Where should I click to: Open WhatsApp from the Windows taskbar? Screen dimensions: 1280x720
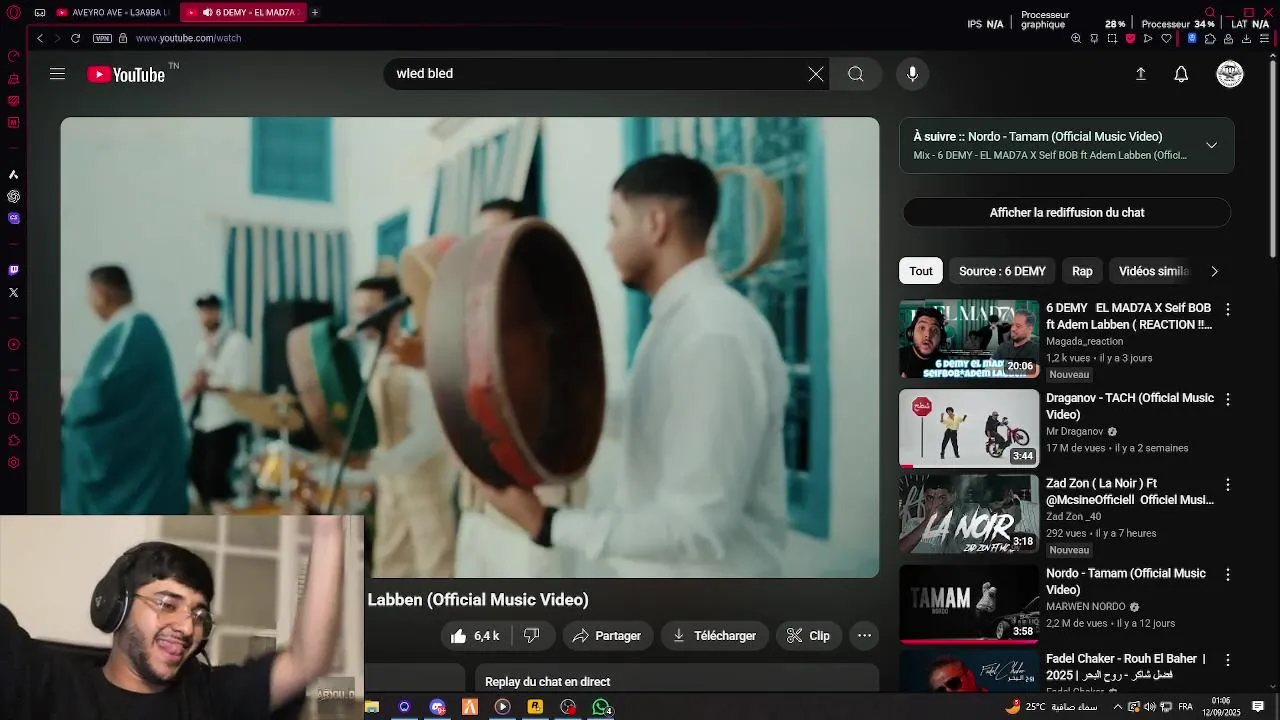tap(601, 707)
